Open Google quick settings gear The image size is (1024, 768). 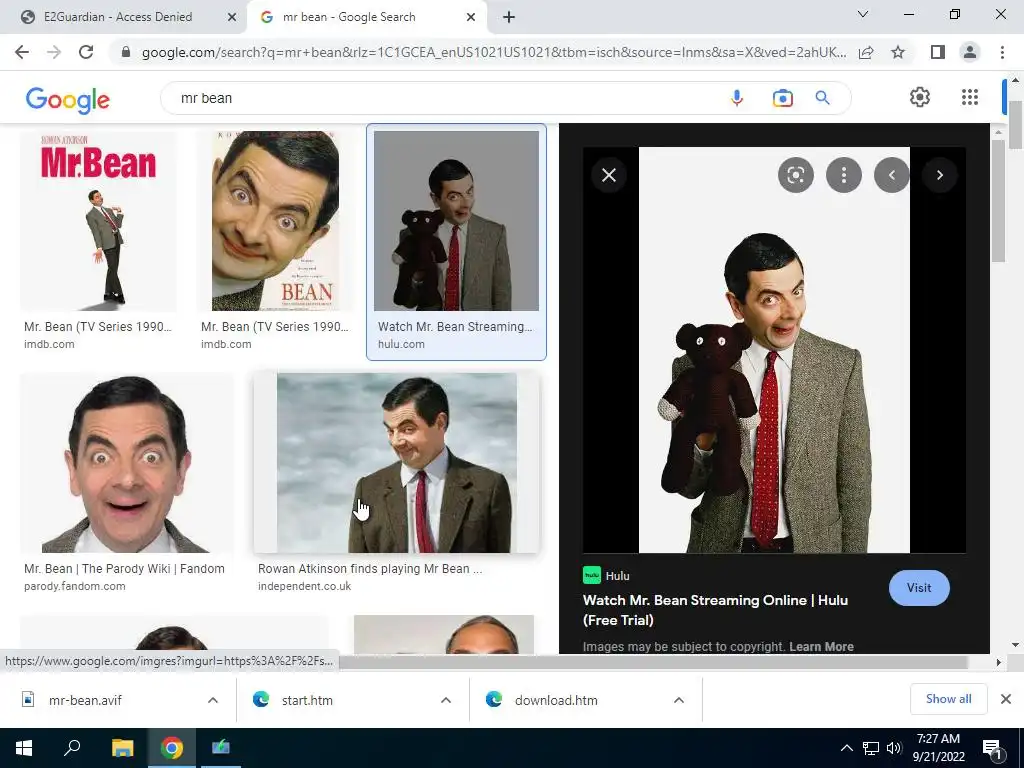(x=920, y=97)
